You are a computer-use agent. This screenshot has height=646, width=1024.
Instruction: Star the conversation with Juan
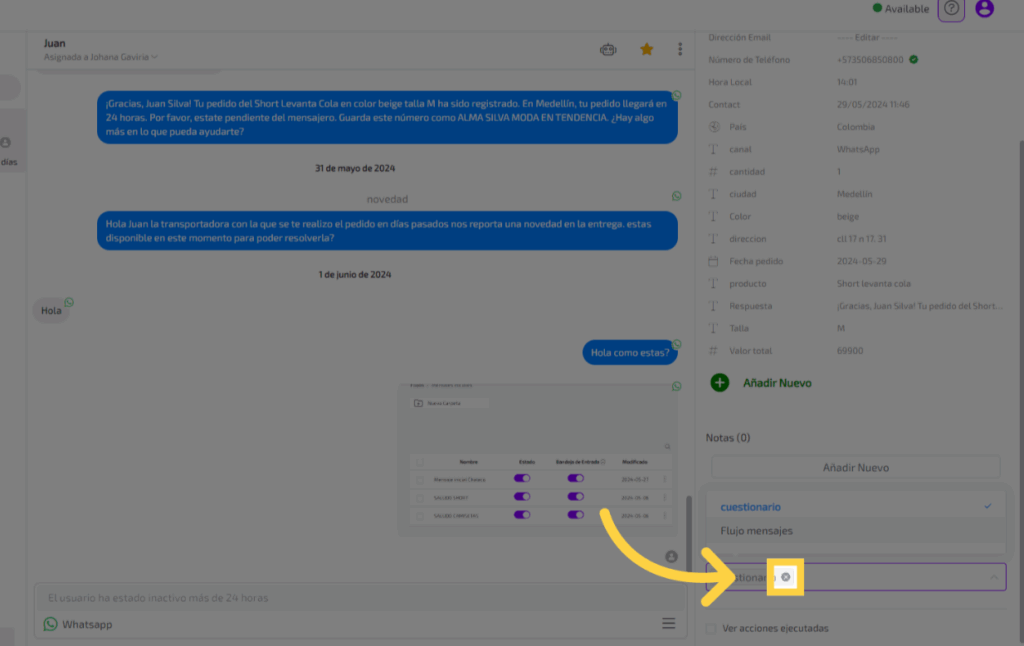(647, 49)
